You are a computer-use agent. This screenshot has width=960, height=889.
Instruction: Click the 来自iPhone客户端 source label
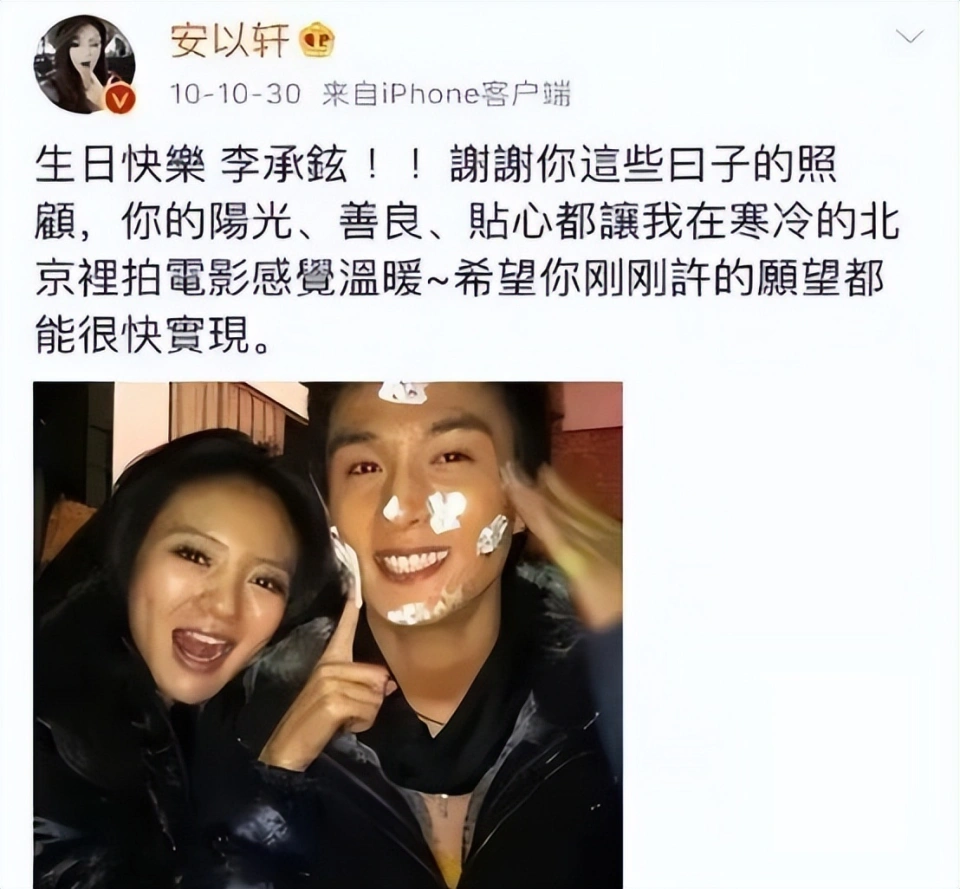click(x=446, y=94)
